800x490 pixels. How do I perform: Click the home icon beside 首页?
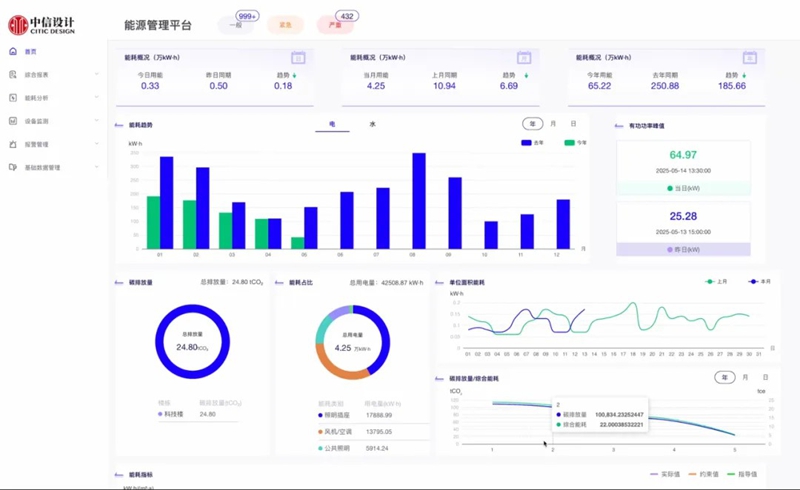click(x=13, y=51)
